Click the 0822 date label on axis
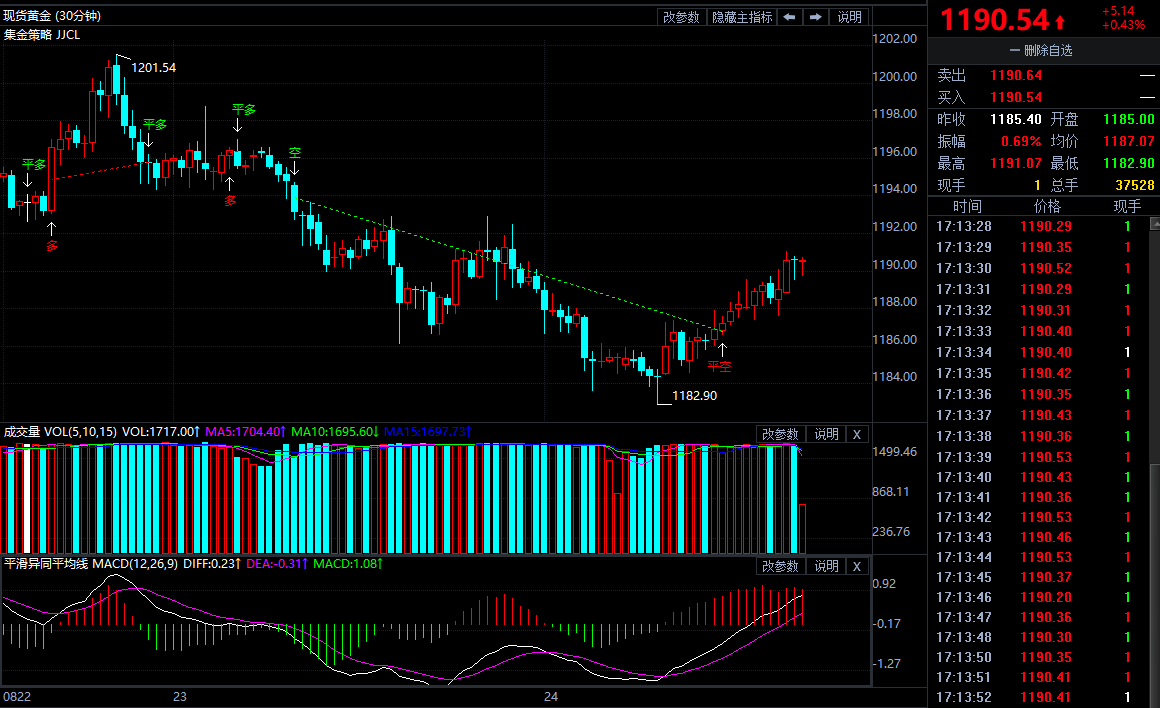 17,696
